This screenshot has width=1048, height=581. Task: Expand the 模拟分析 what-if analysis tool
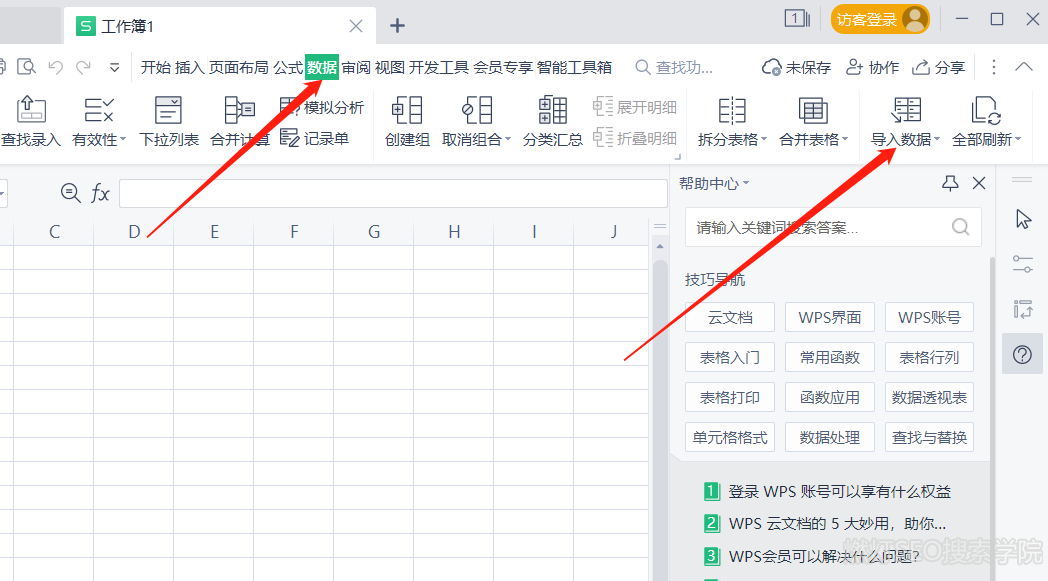(x=322, y=107)
